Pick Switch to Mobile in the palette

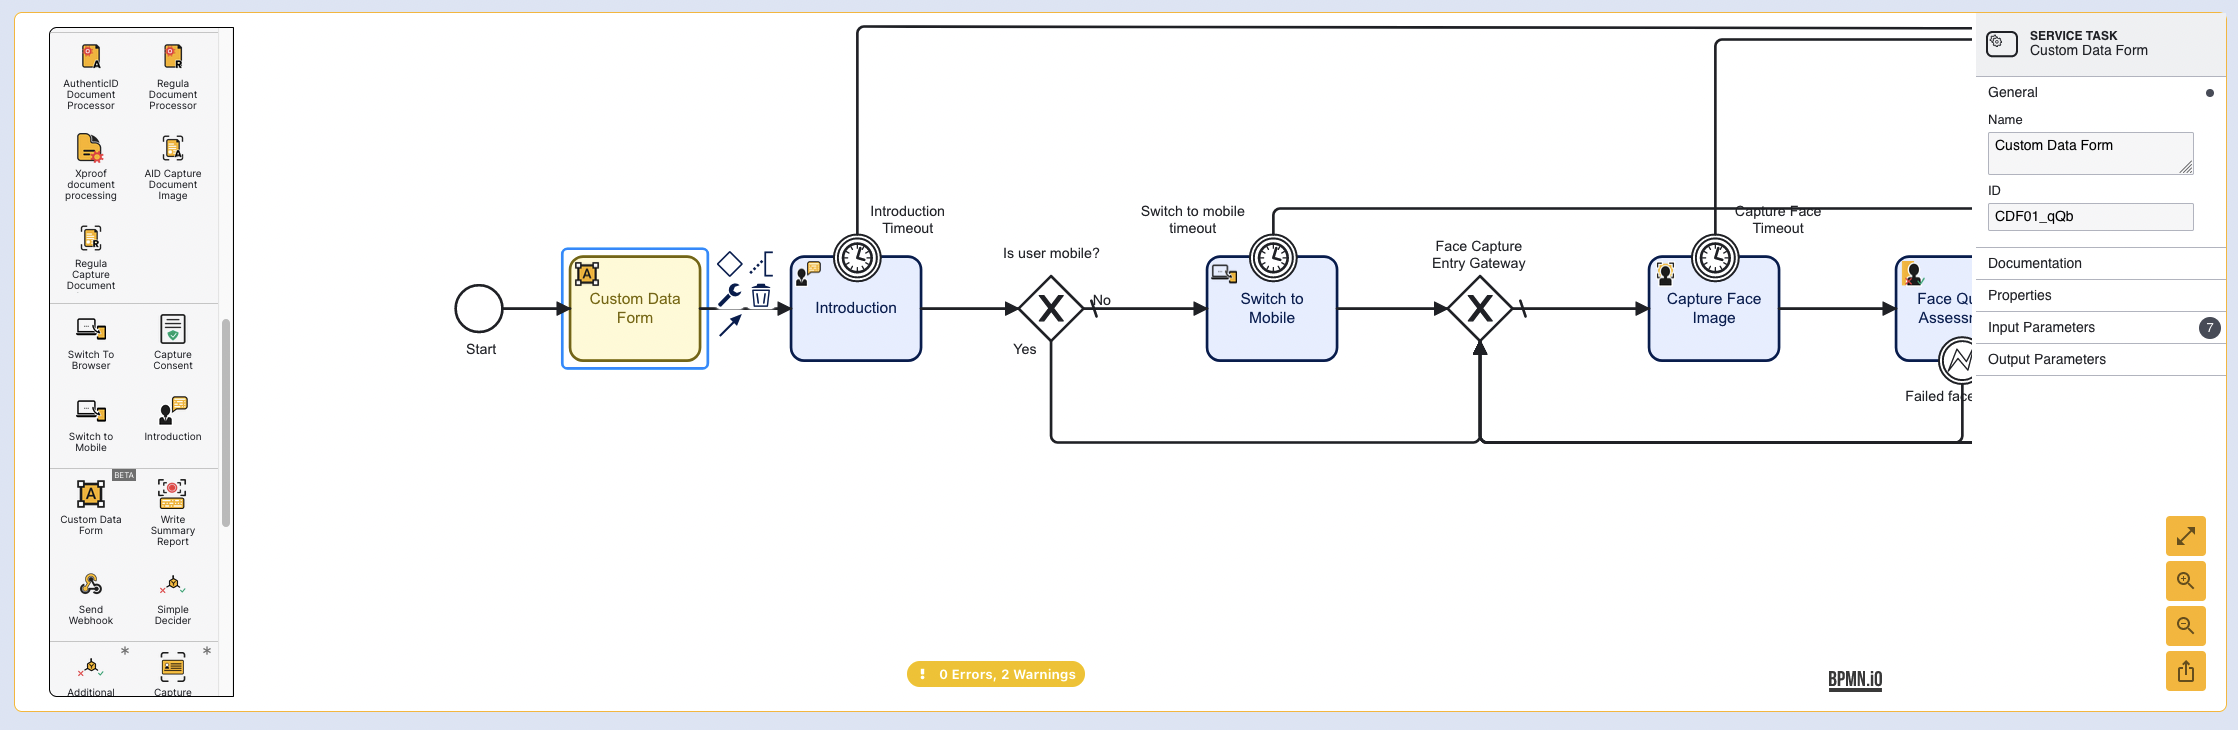[91, 425]
